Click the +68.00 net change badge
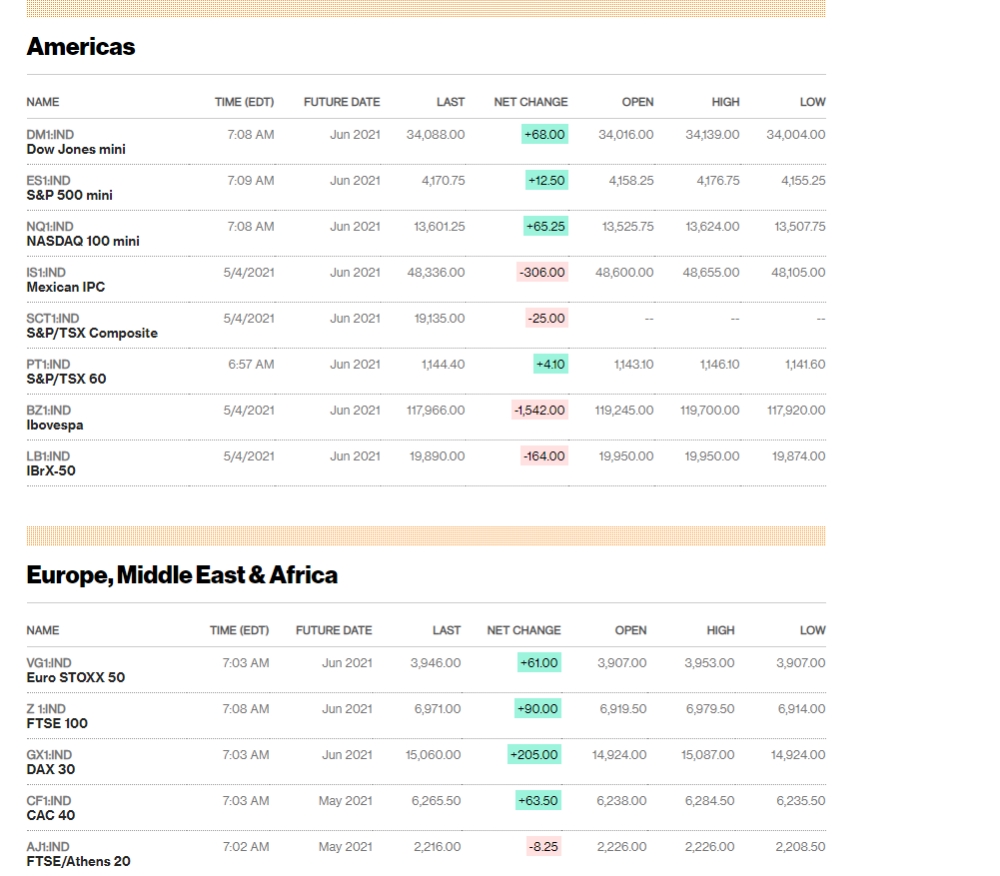Image resolution: width=1000 pixels, height=876 pixels. point(545,135)
